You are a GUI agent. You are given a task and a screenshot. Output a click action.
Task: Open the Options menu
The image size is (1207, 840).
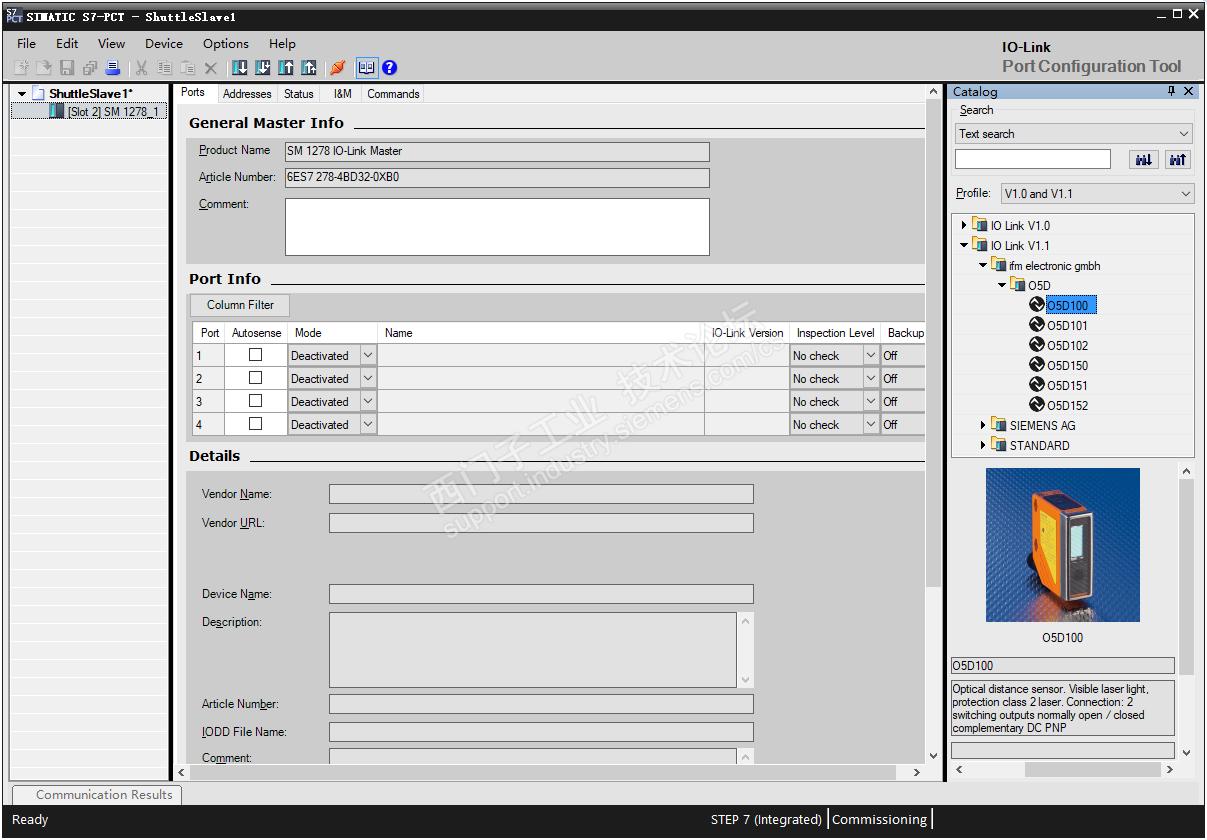tap(225, 43)
